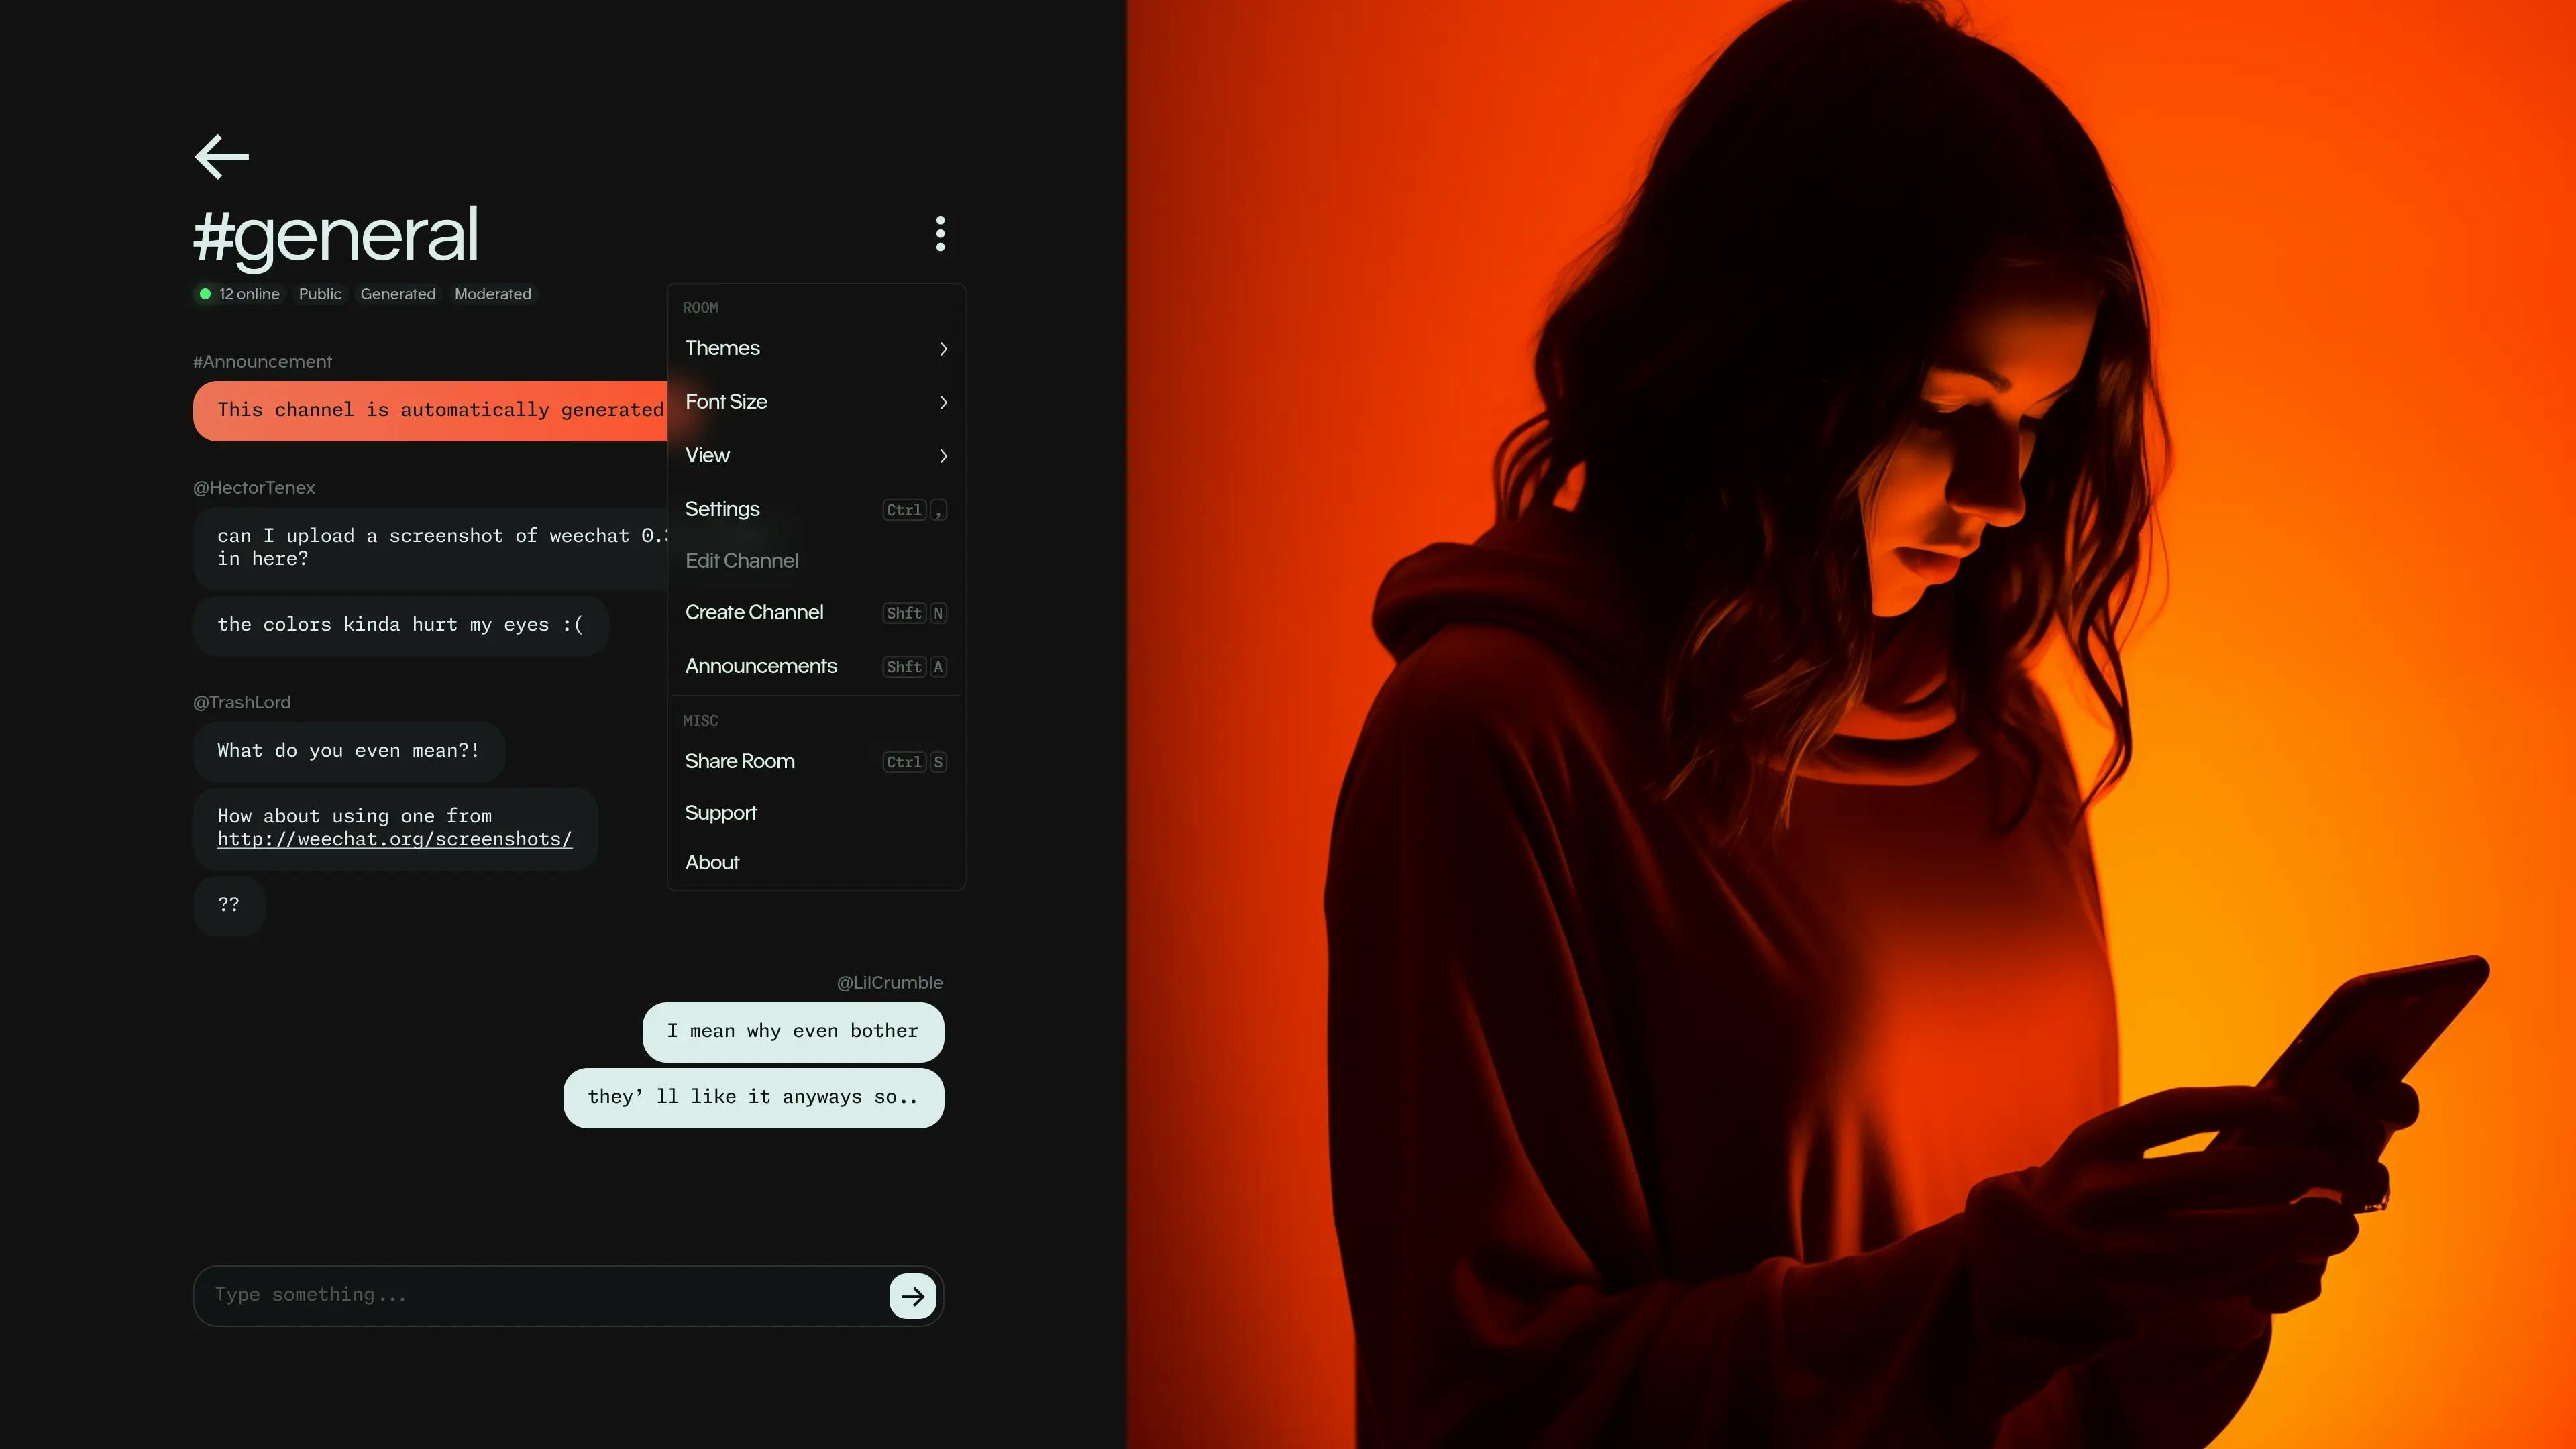Toggle the Public channel visibility badge

pyautogui.click(x=320, y=294)
